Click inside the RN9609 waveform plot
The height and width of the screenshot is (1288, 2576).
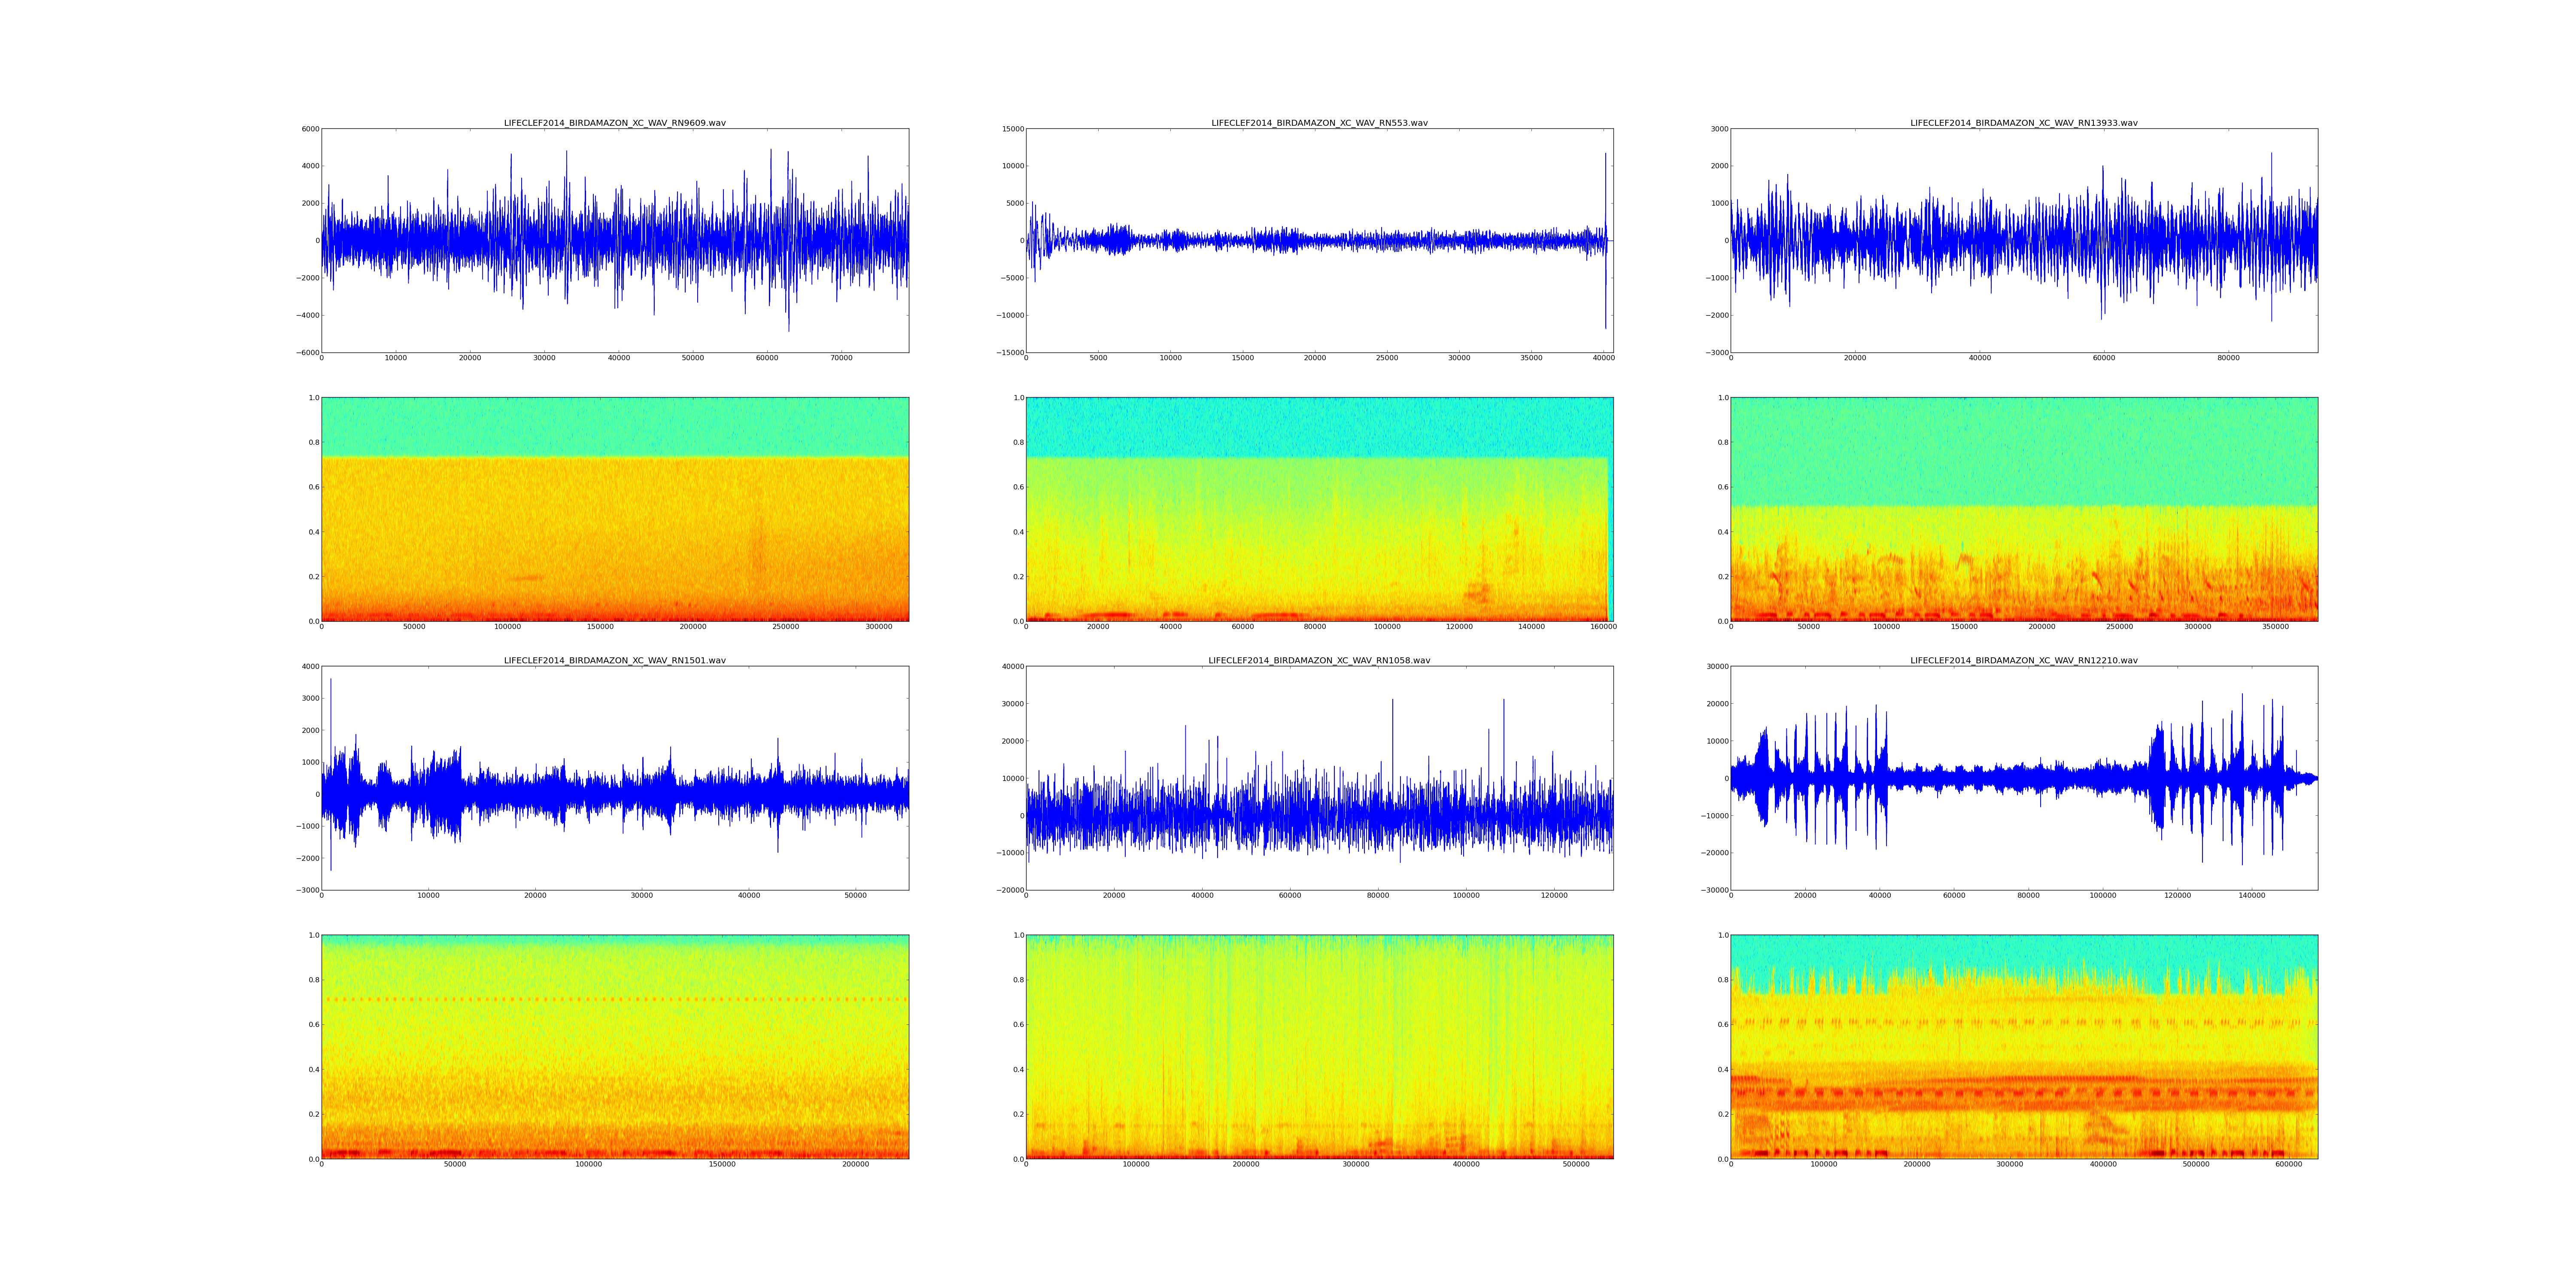click(614, 240)
